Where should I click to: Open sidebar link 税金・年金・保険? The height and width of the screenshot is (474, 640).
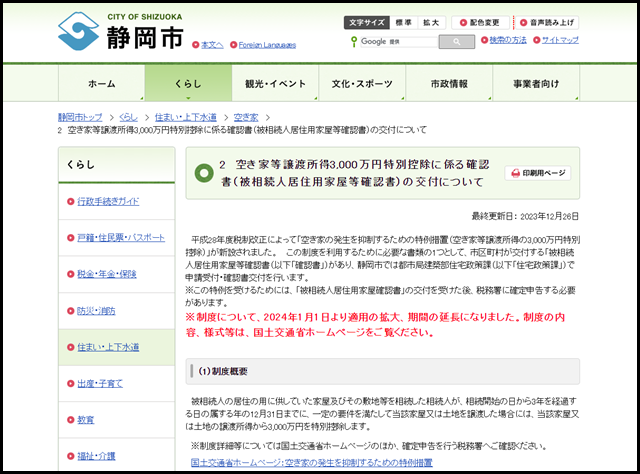click(x=107, y=274)
